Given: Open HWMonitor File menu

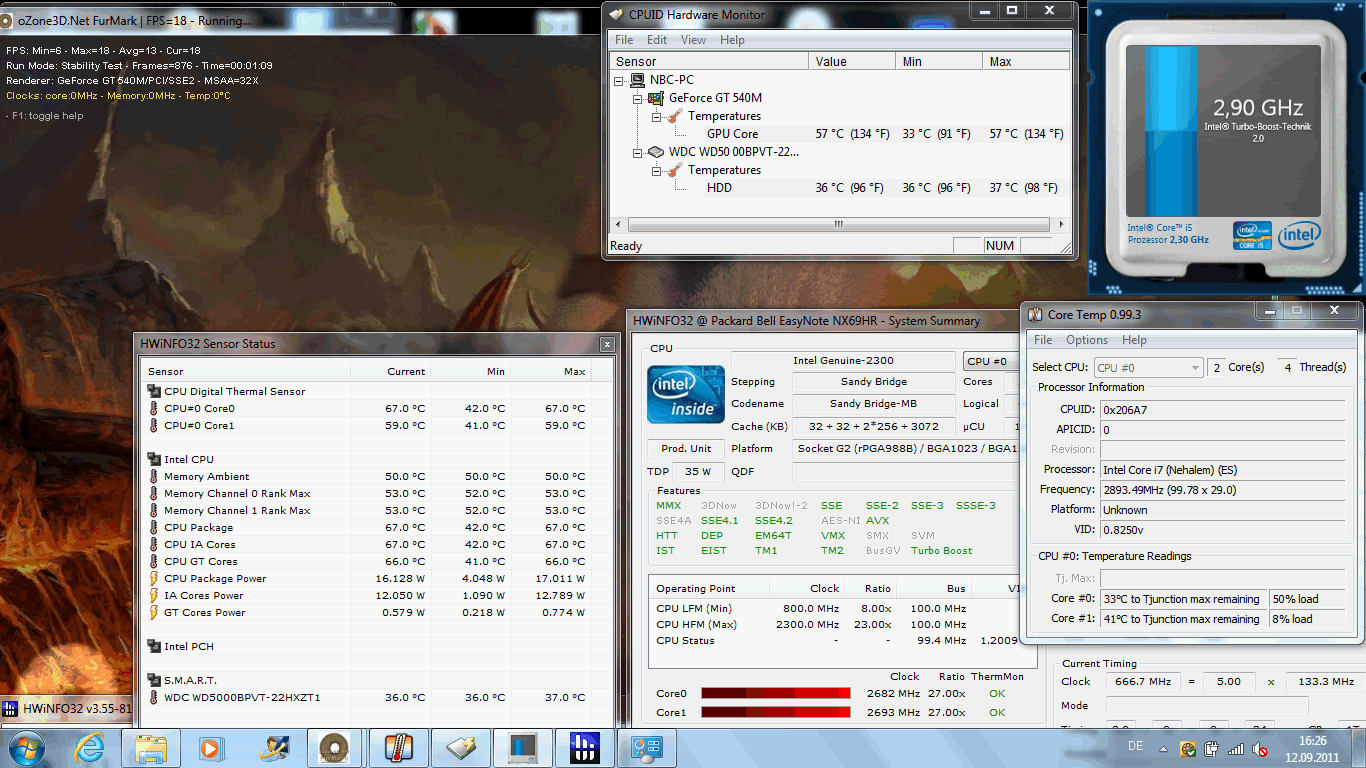Looking at the screenshot, I should 624,40.
